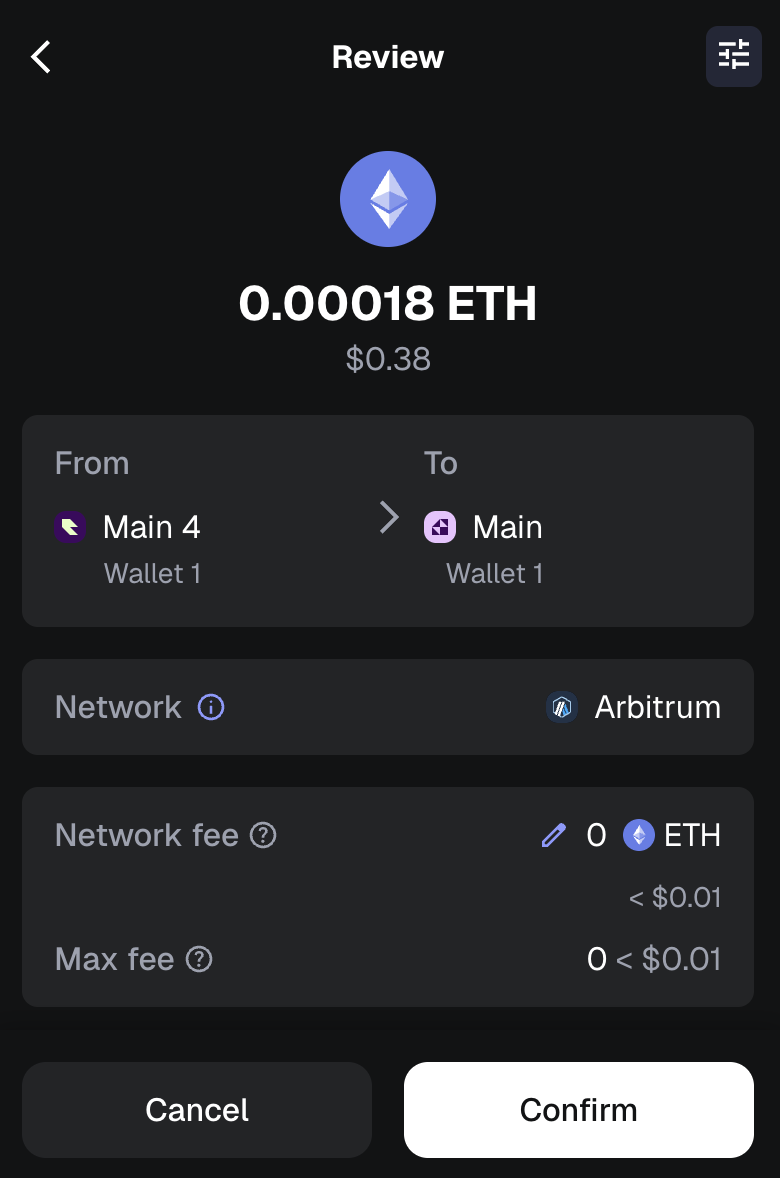Open Network fee help question mark
The image size is (780, 1178).
click(263, 835)
